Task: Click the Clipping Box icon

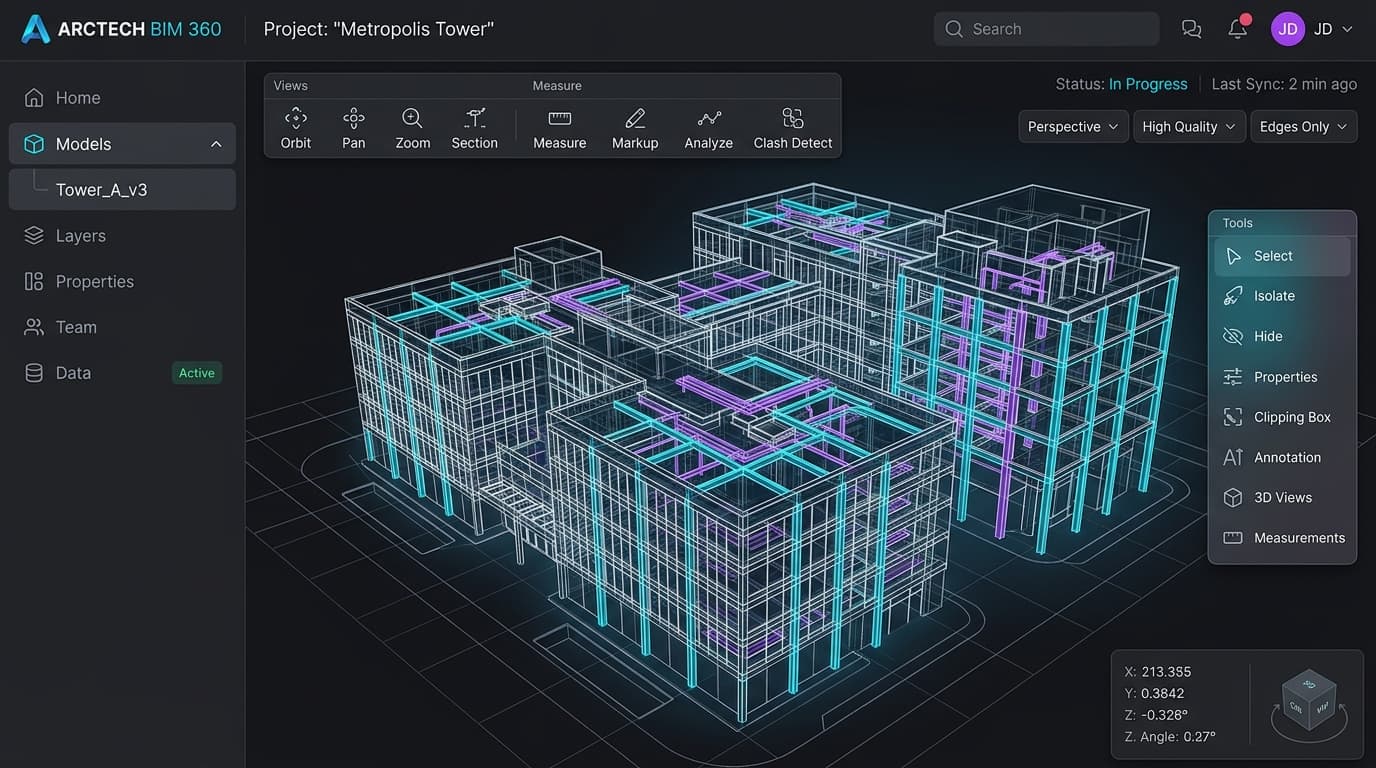Action: [1233, 417]
